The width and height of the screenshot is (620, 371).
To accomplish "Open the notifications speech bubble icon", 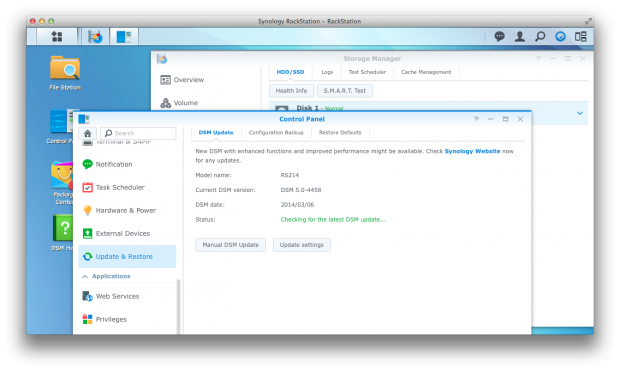I will (x=499, y=37).
